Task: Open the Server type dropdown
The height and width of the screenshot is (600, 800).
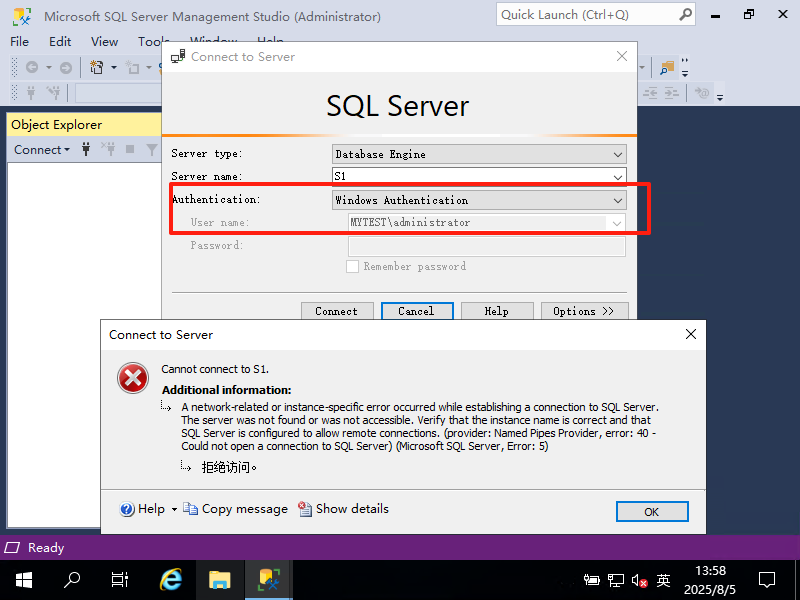Action: coord(617,154)
